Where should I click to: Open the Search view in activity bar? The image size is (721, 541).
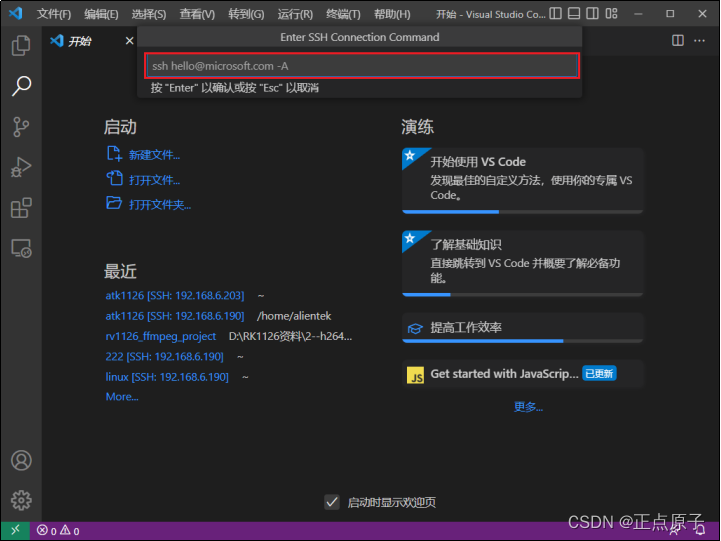(21, 86)
